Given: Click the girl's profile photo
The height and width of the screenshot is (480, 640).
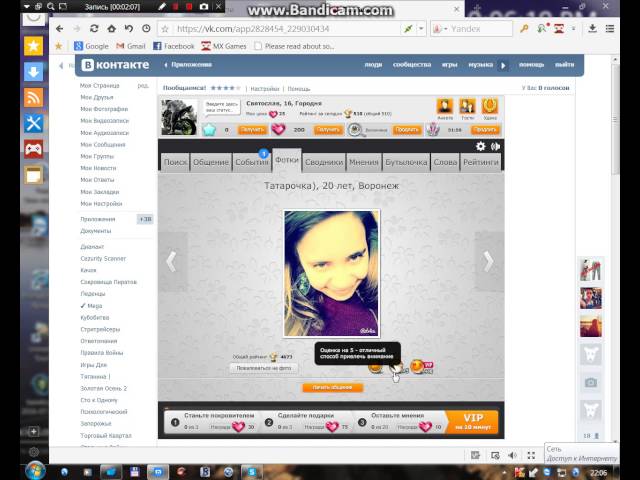Looking at the screenshot, I should click(x=331, y=273).
